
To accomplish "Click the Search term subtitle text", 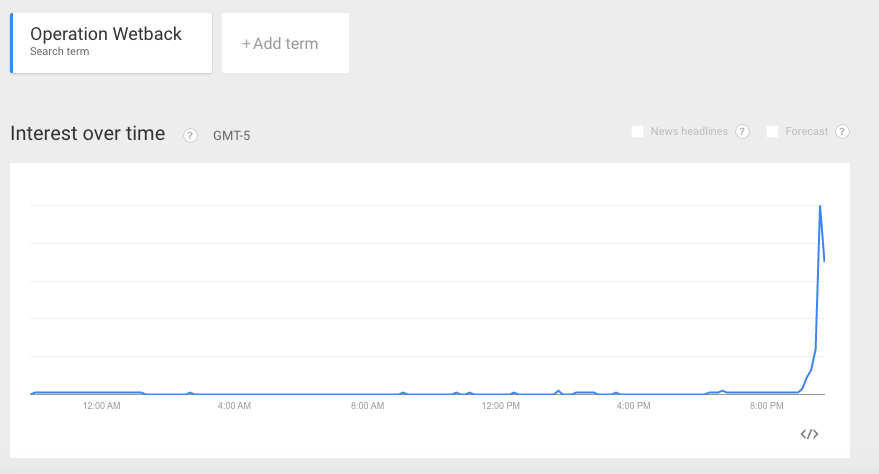I will (x=60, y=52).
